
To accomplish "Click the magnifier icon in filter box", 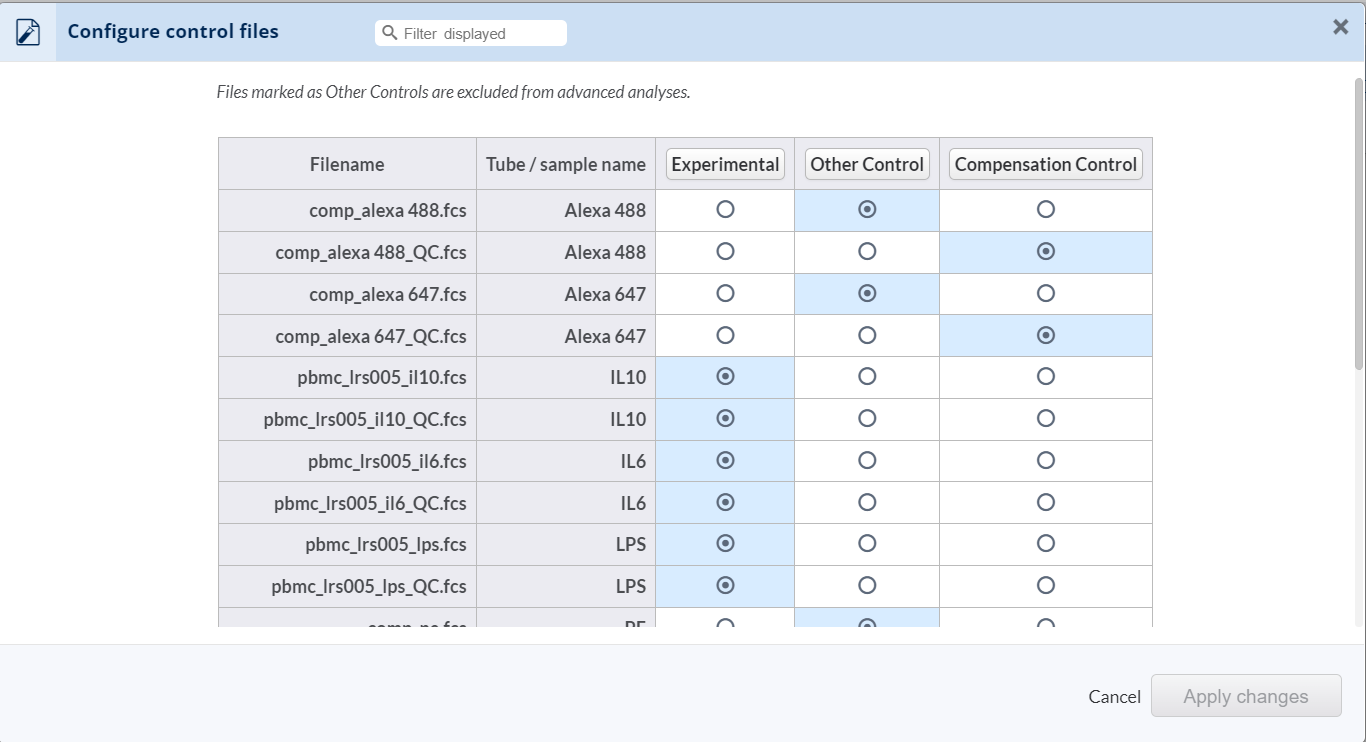I will pos(390,33).
